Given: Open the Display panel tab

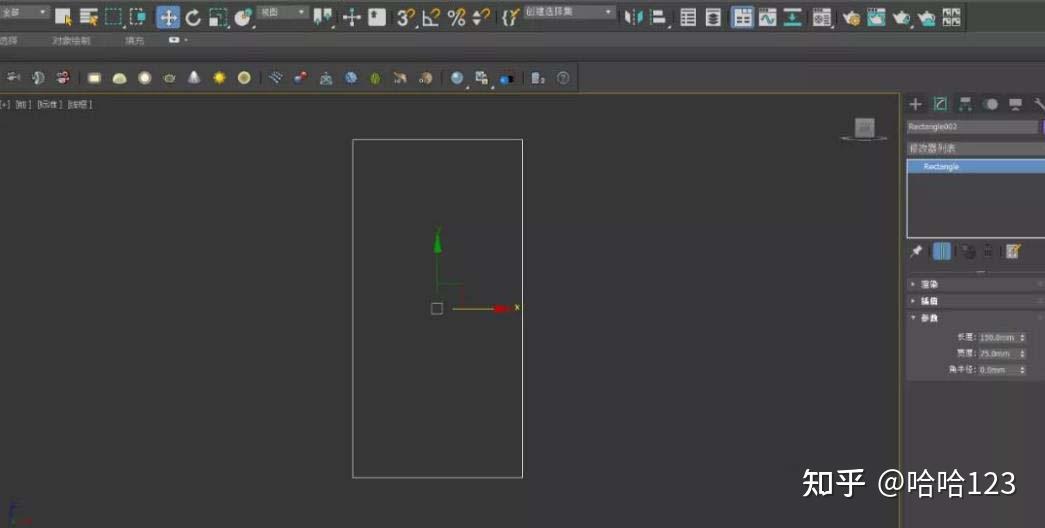Looking at the screenshot, I should 1015,104.
